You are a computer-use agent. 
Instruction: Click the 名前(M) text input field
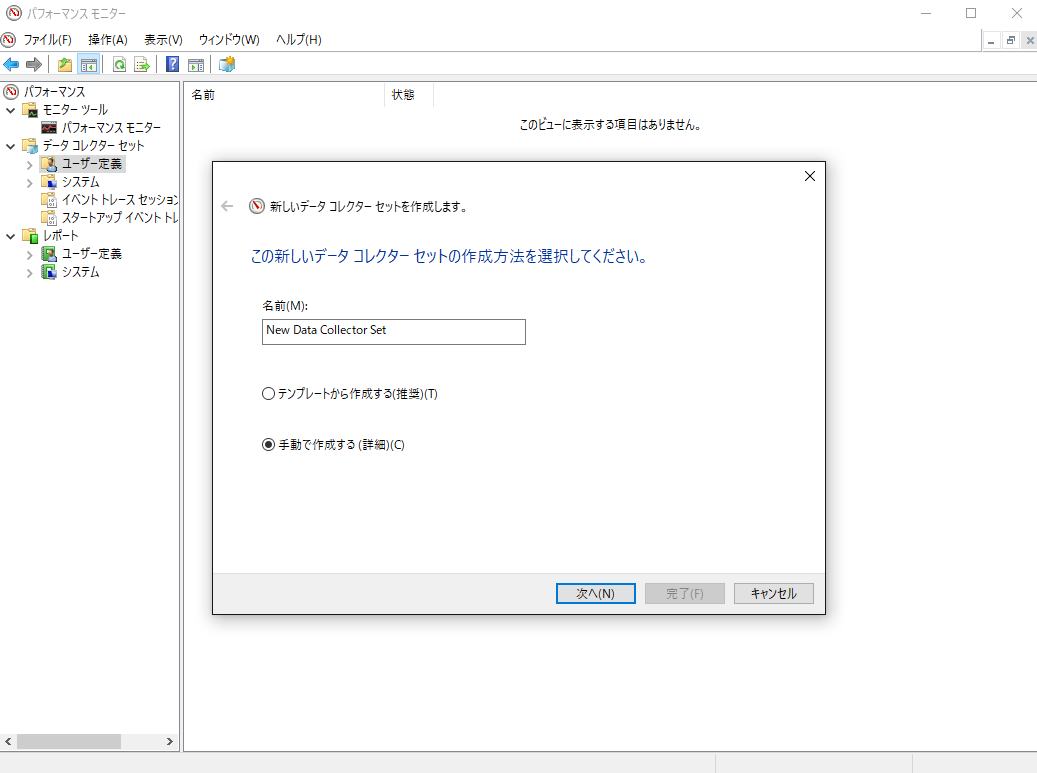(394, 332)
